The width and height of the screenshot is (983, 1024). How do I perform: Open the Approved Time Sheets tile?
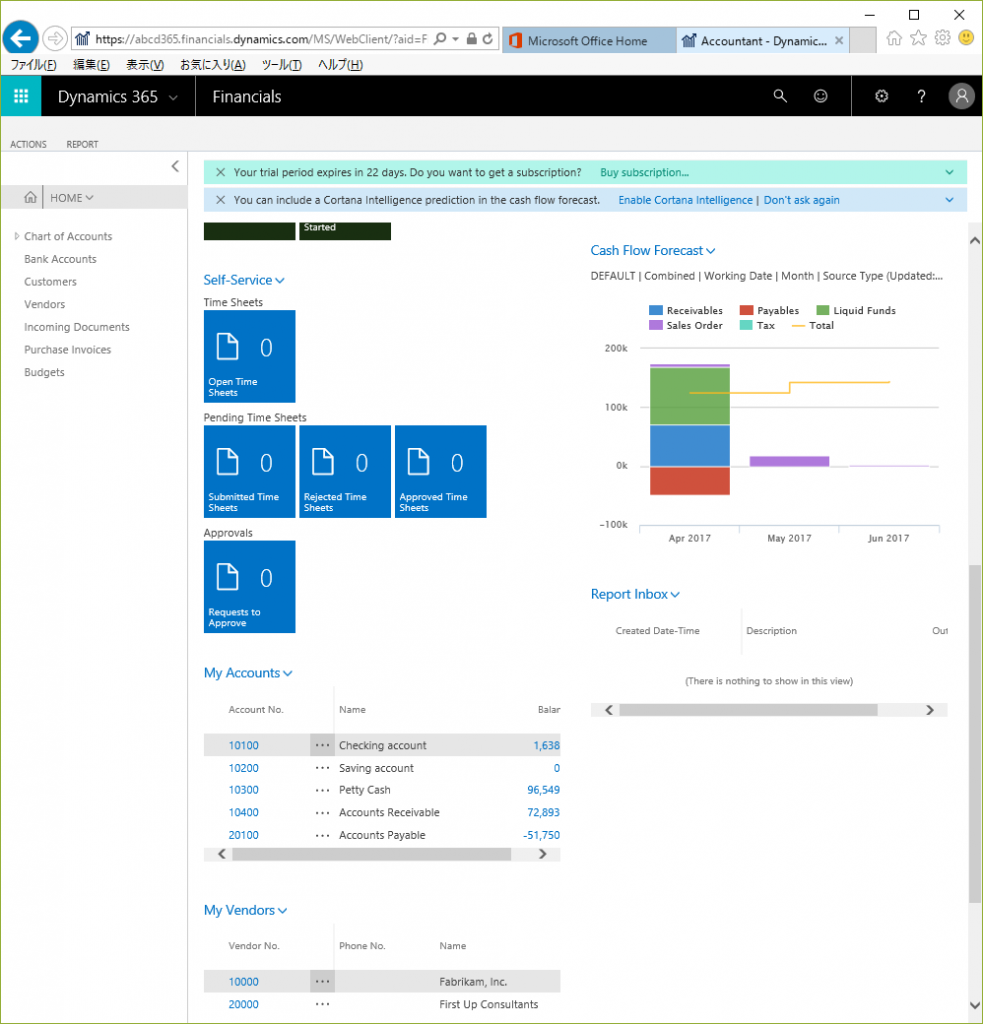[x=441, y=472]
